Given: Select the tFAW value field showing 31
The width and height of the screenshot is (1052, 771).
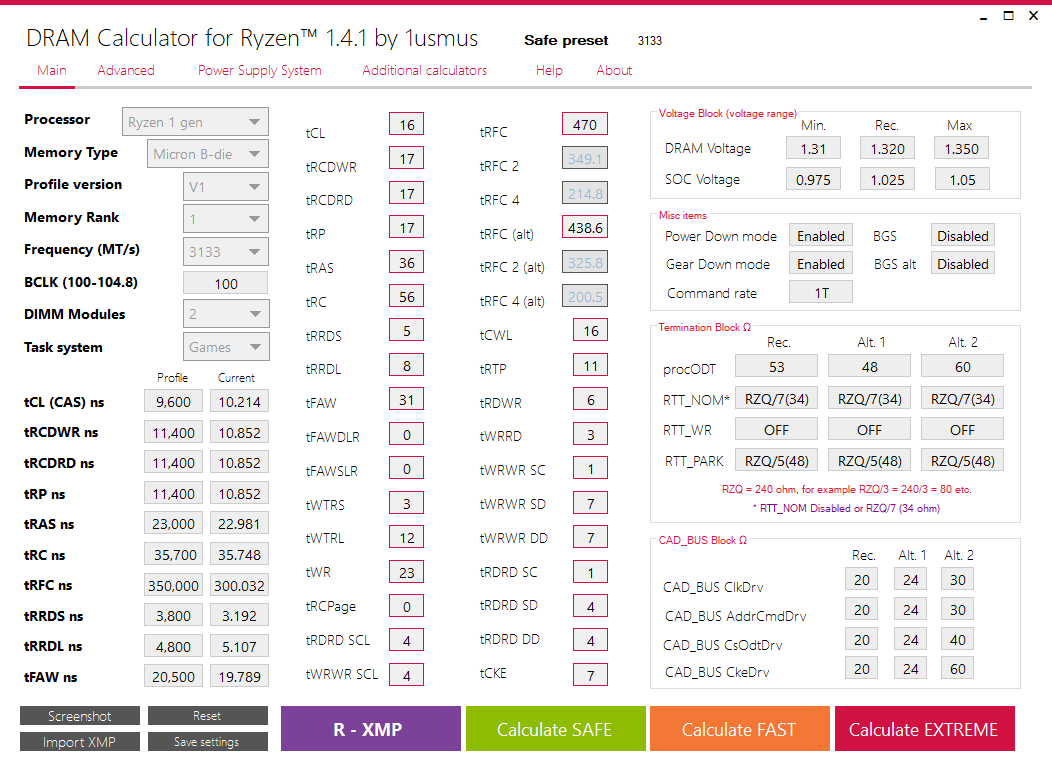Looking at the screenshot, I should pos(407,400).
